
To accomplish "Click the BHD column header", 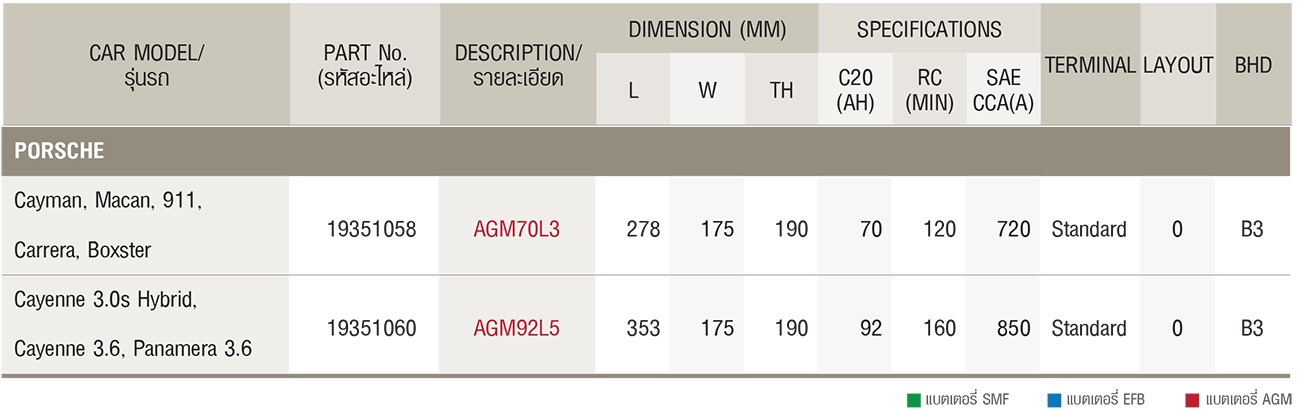I will click(x=1254, y=65).
